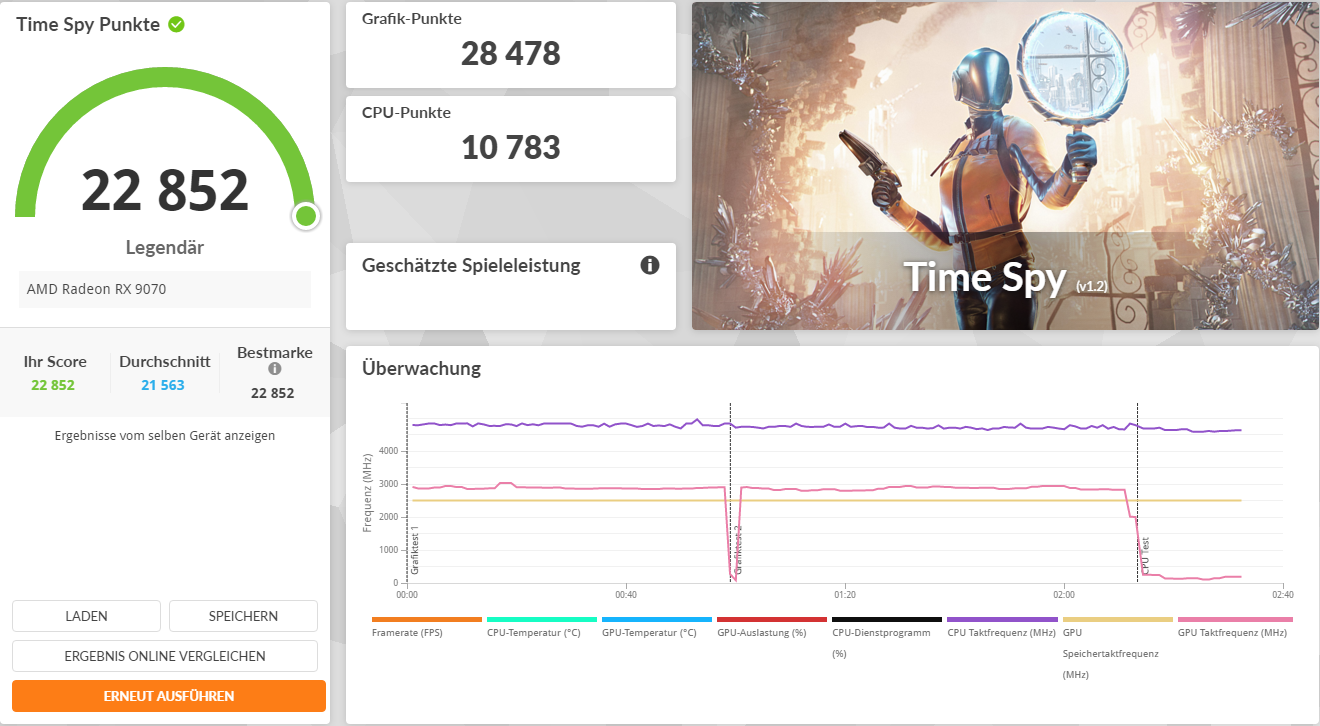
Task: Click the Grafiktest 1 timeline marker
Action: tap(414, 552)
